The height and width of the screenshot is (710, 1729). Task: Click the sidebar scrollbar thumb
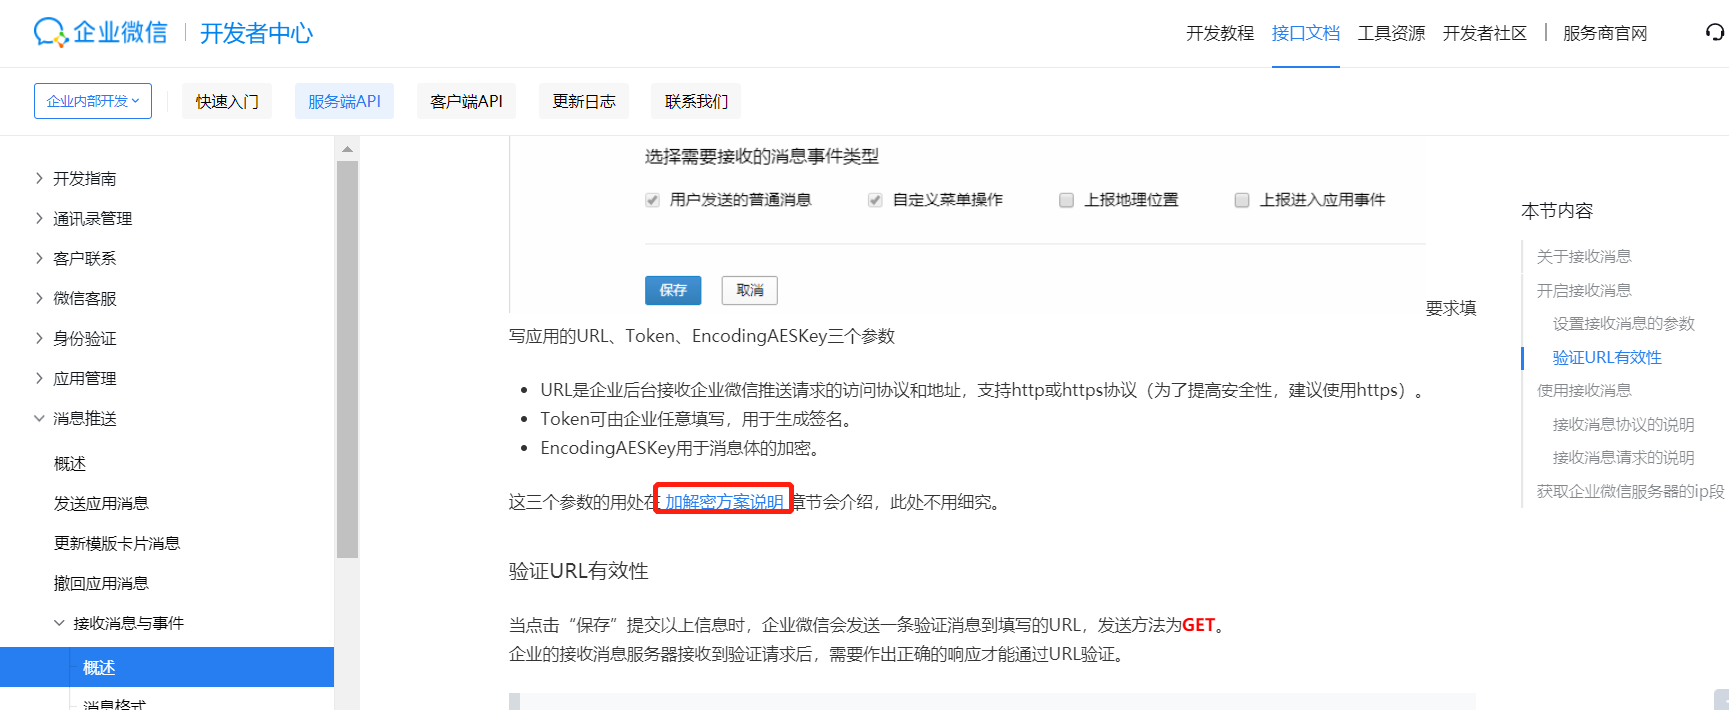pyautogui.click(x=347, y=359)
